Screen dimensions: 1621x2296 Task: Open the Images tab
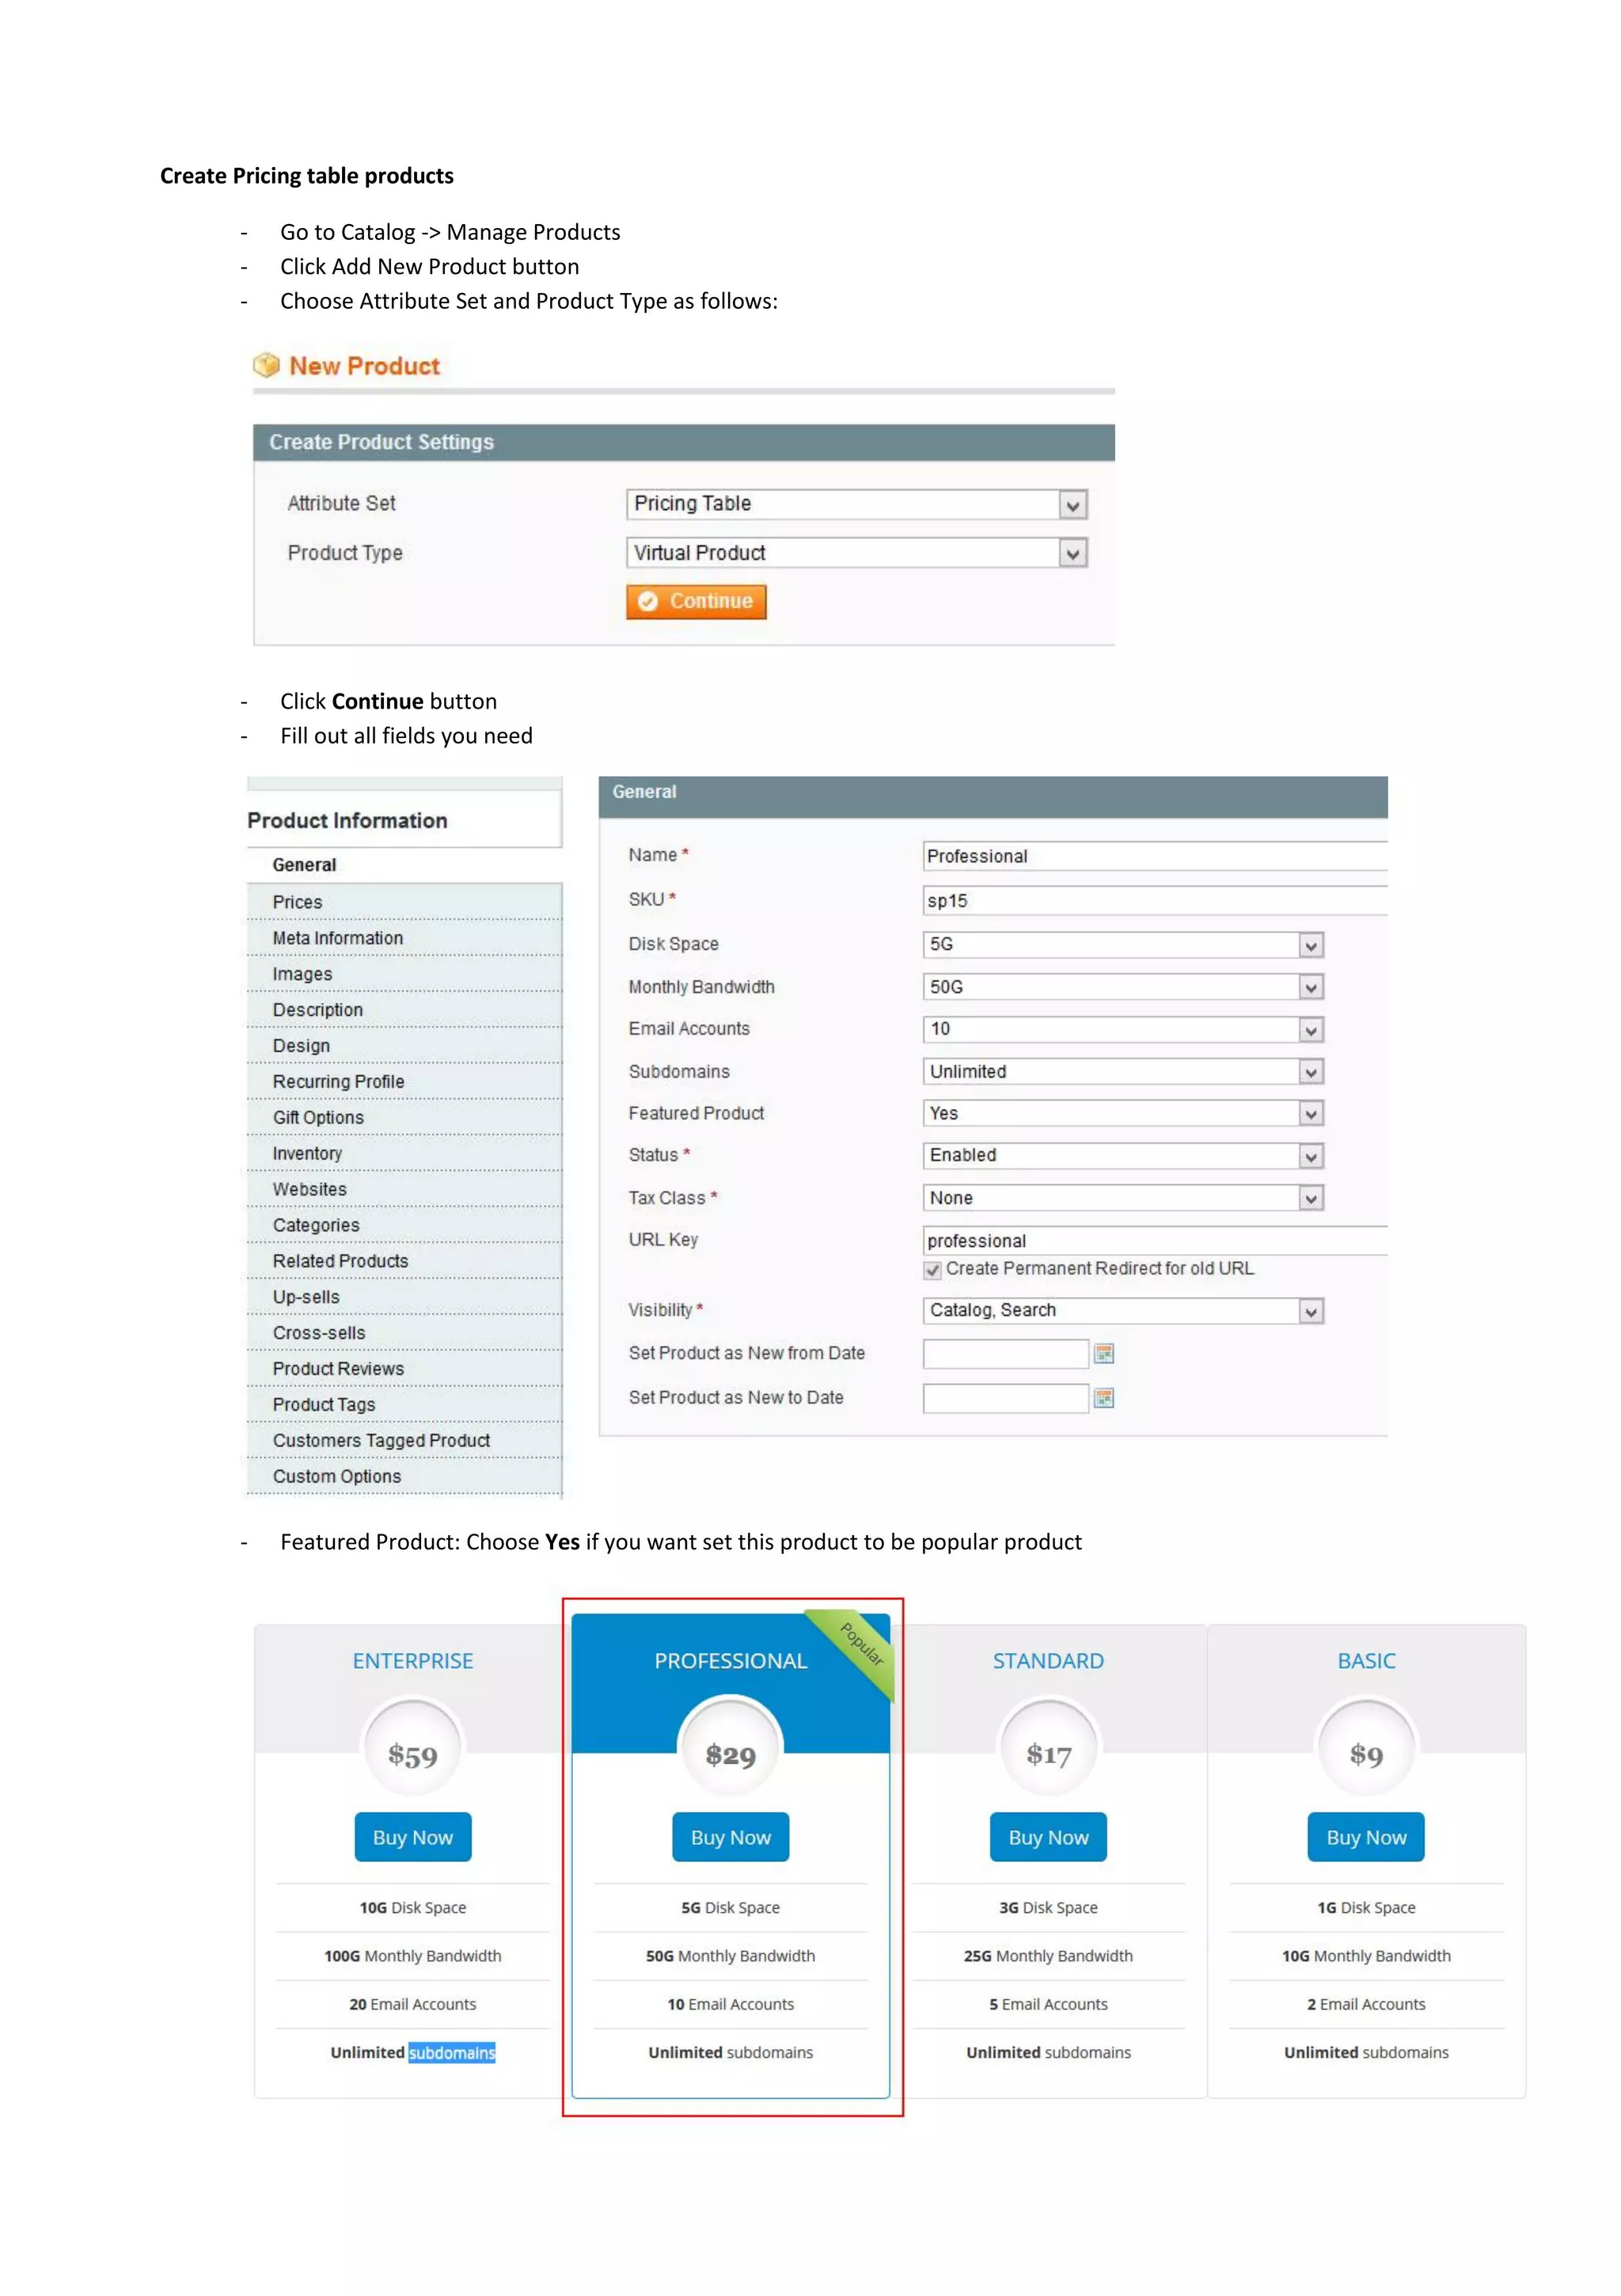[404, 974]
